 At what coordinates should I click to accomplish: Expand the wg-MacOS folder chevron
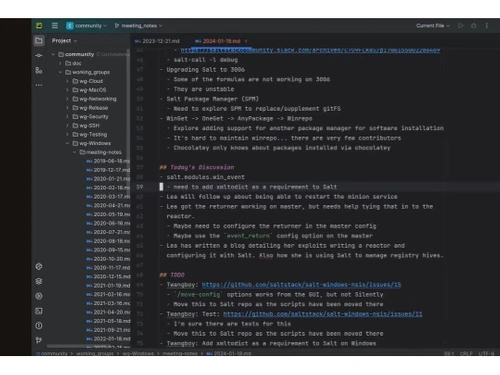coord(67,90)
